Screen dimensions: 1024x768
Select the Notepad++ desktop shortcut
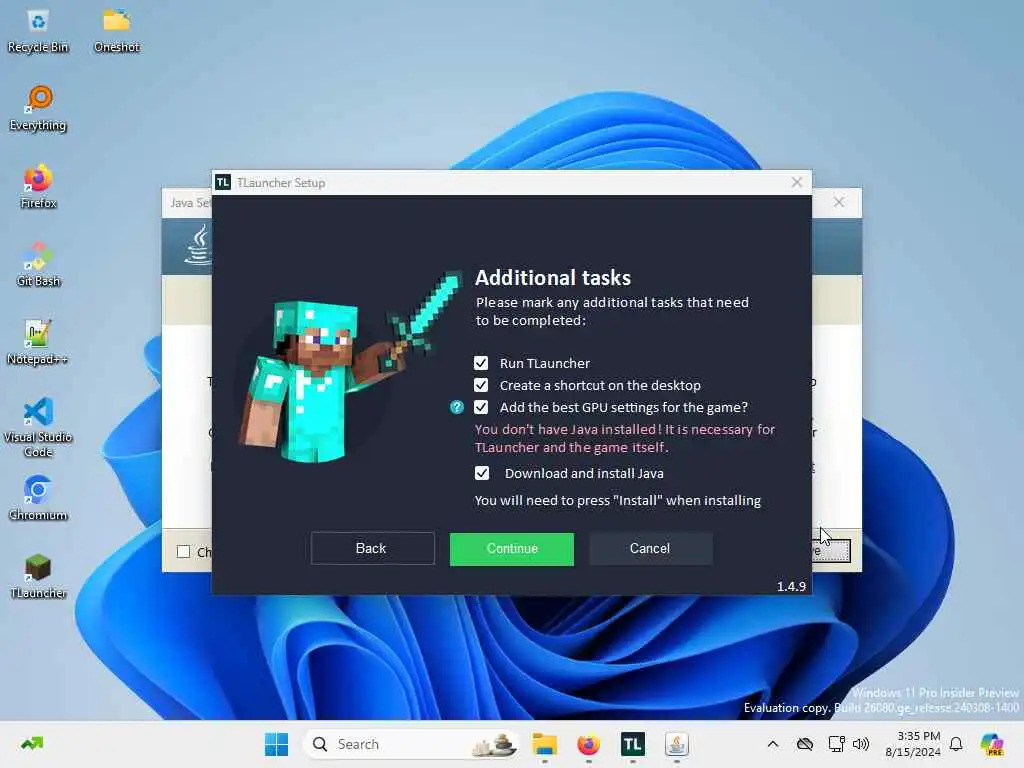click(x=38, y=343)
